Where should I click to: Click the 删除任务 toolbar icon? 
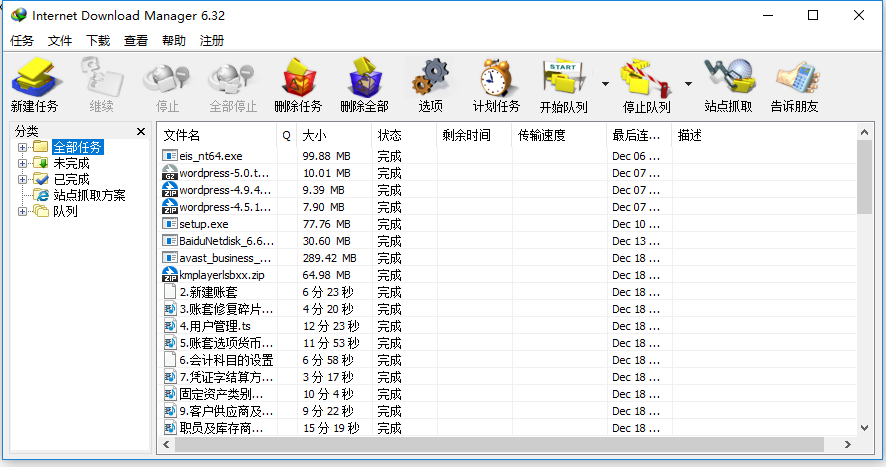pos(298,77)
